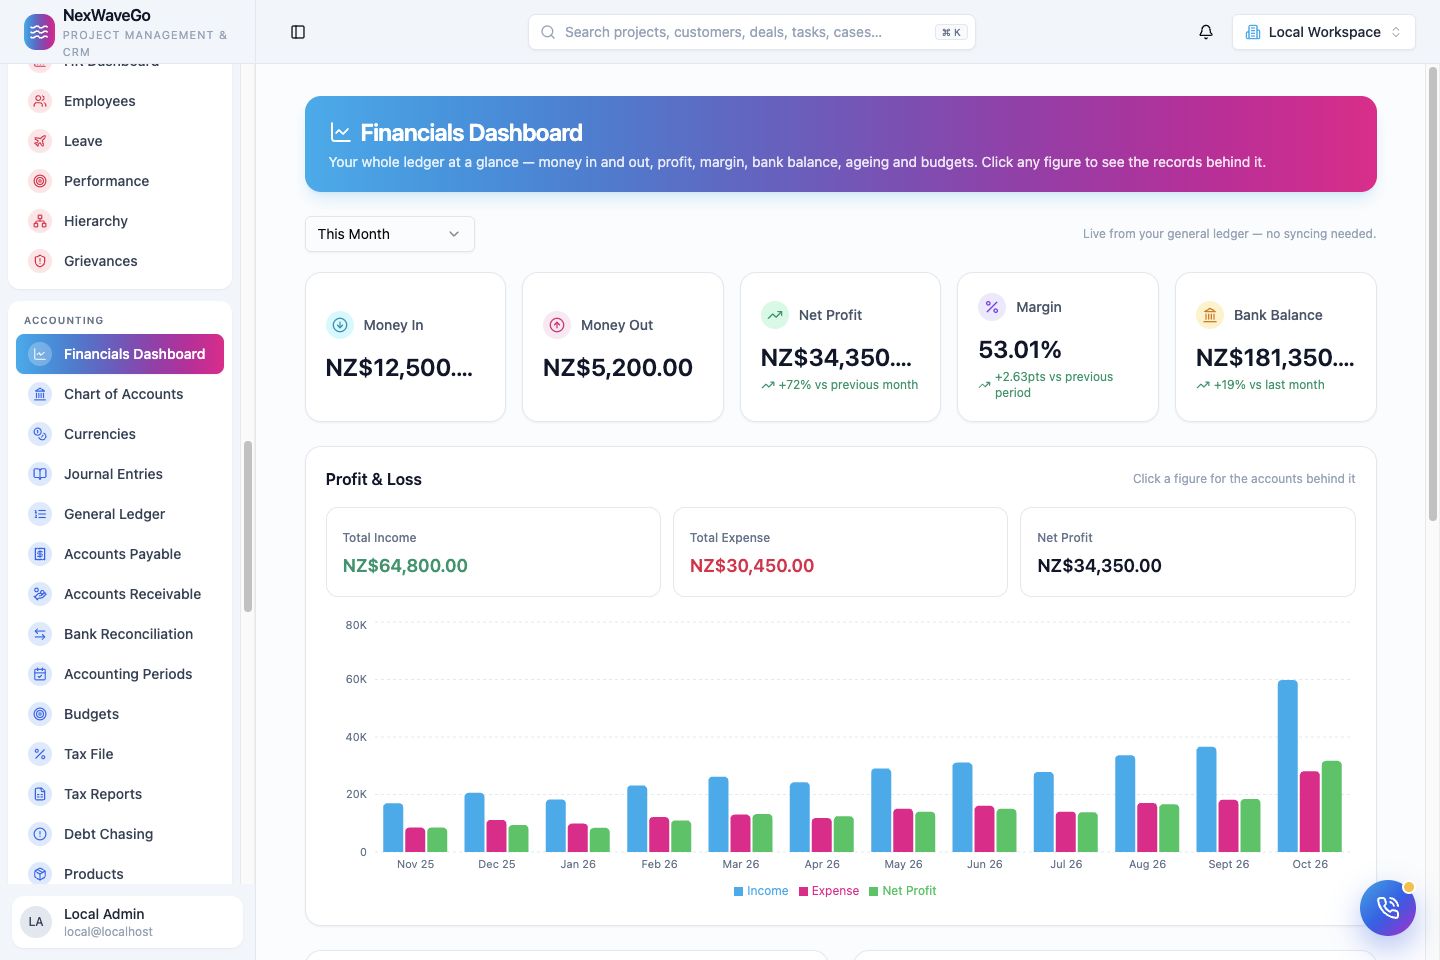Toggle the Net Profit legend swatch
The height and width of the screenshot is (960, 1440).
tap(873, 891)
